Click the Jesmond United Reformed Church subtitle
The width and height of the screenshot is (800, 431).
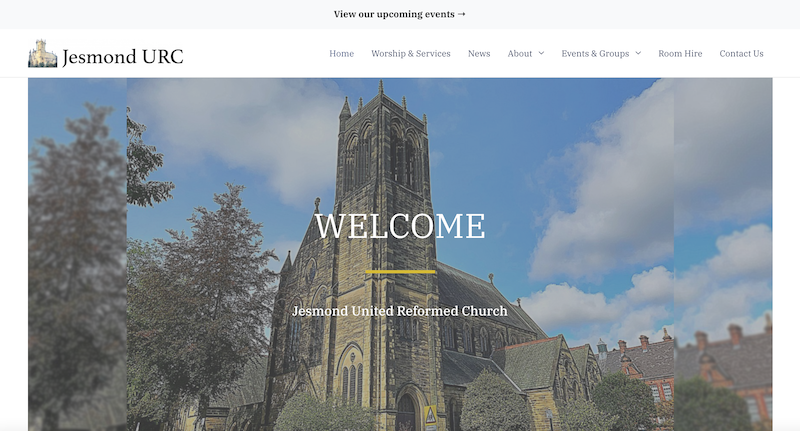pyautogui.click(x=400, y=311)
